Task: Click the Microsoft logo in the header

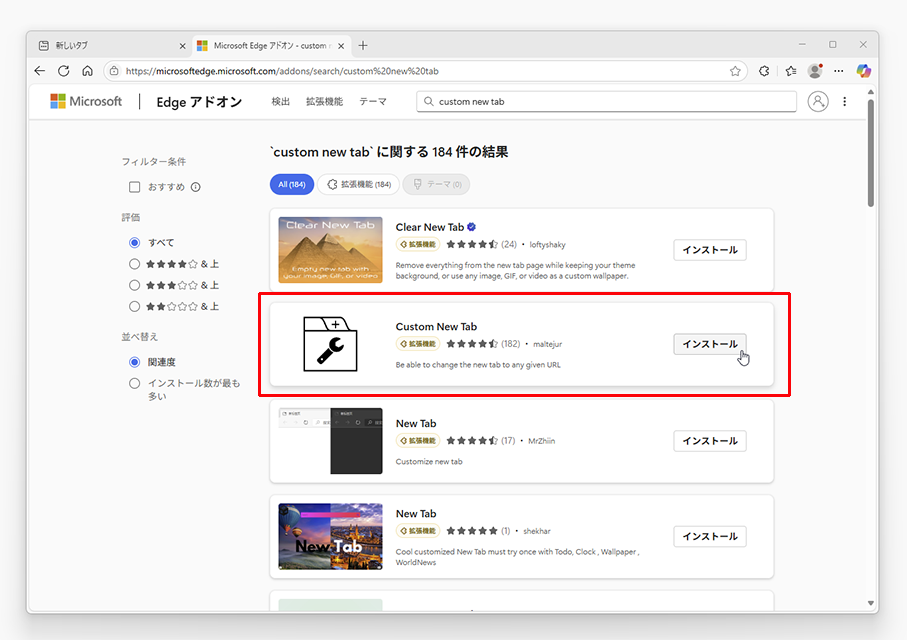Action: coord(86,101)
